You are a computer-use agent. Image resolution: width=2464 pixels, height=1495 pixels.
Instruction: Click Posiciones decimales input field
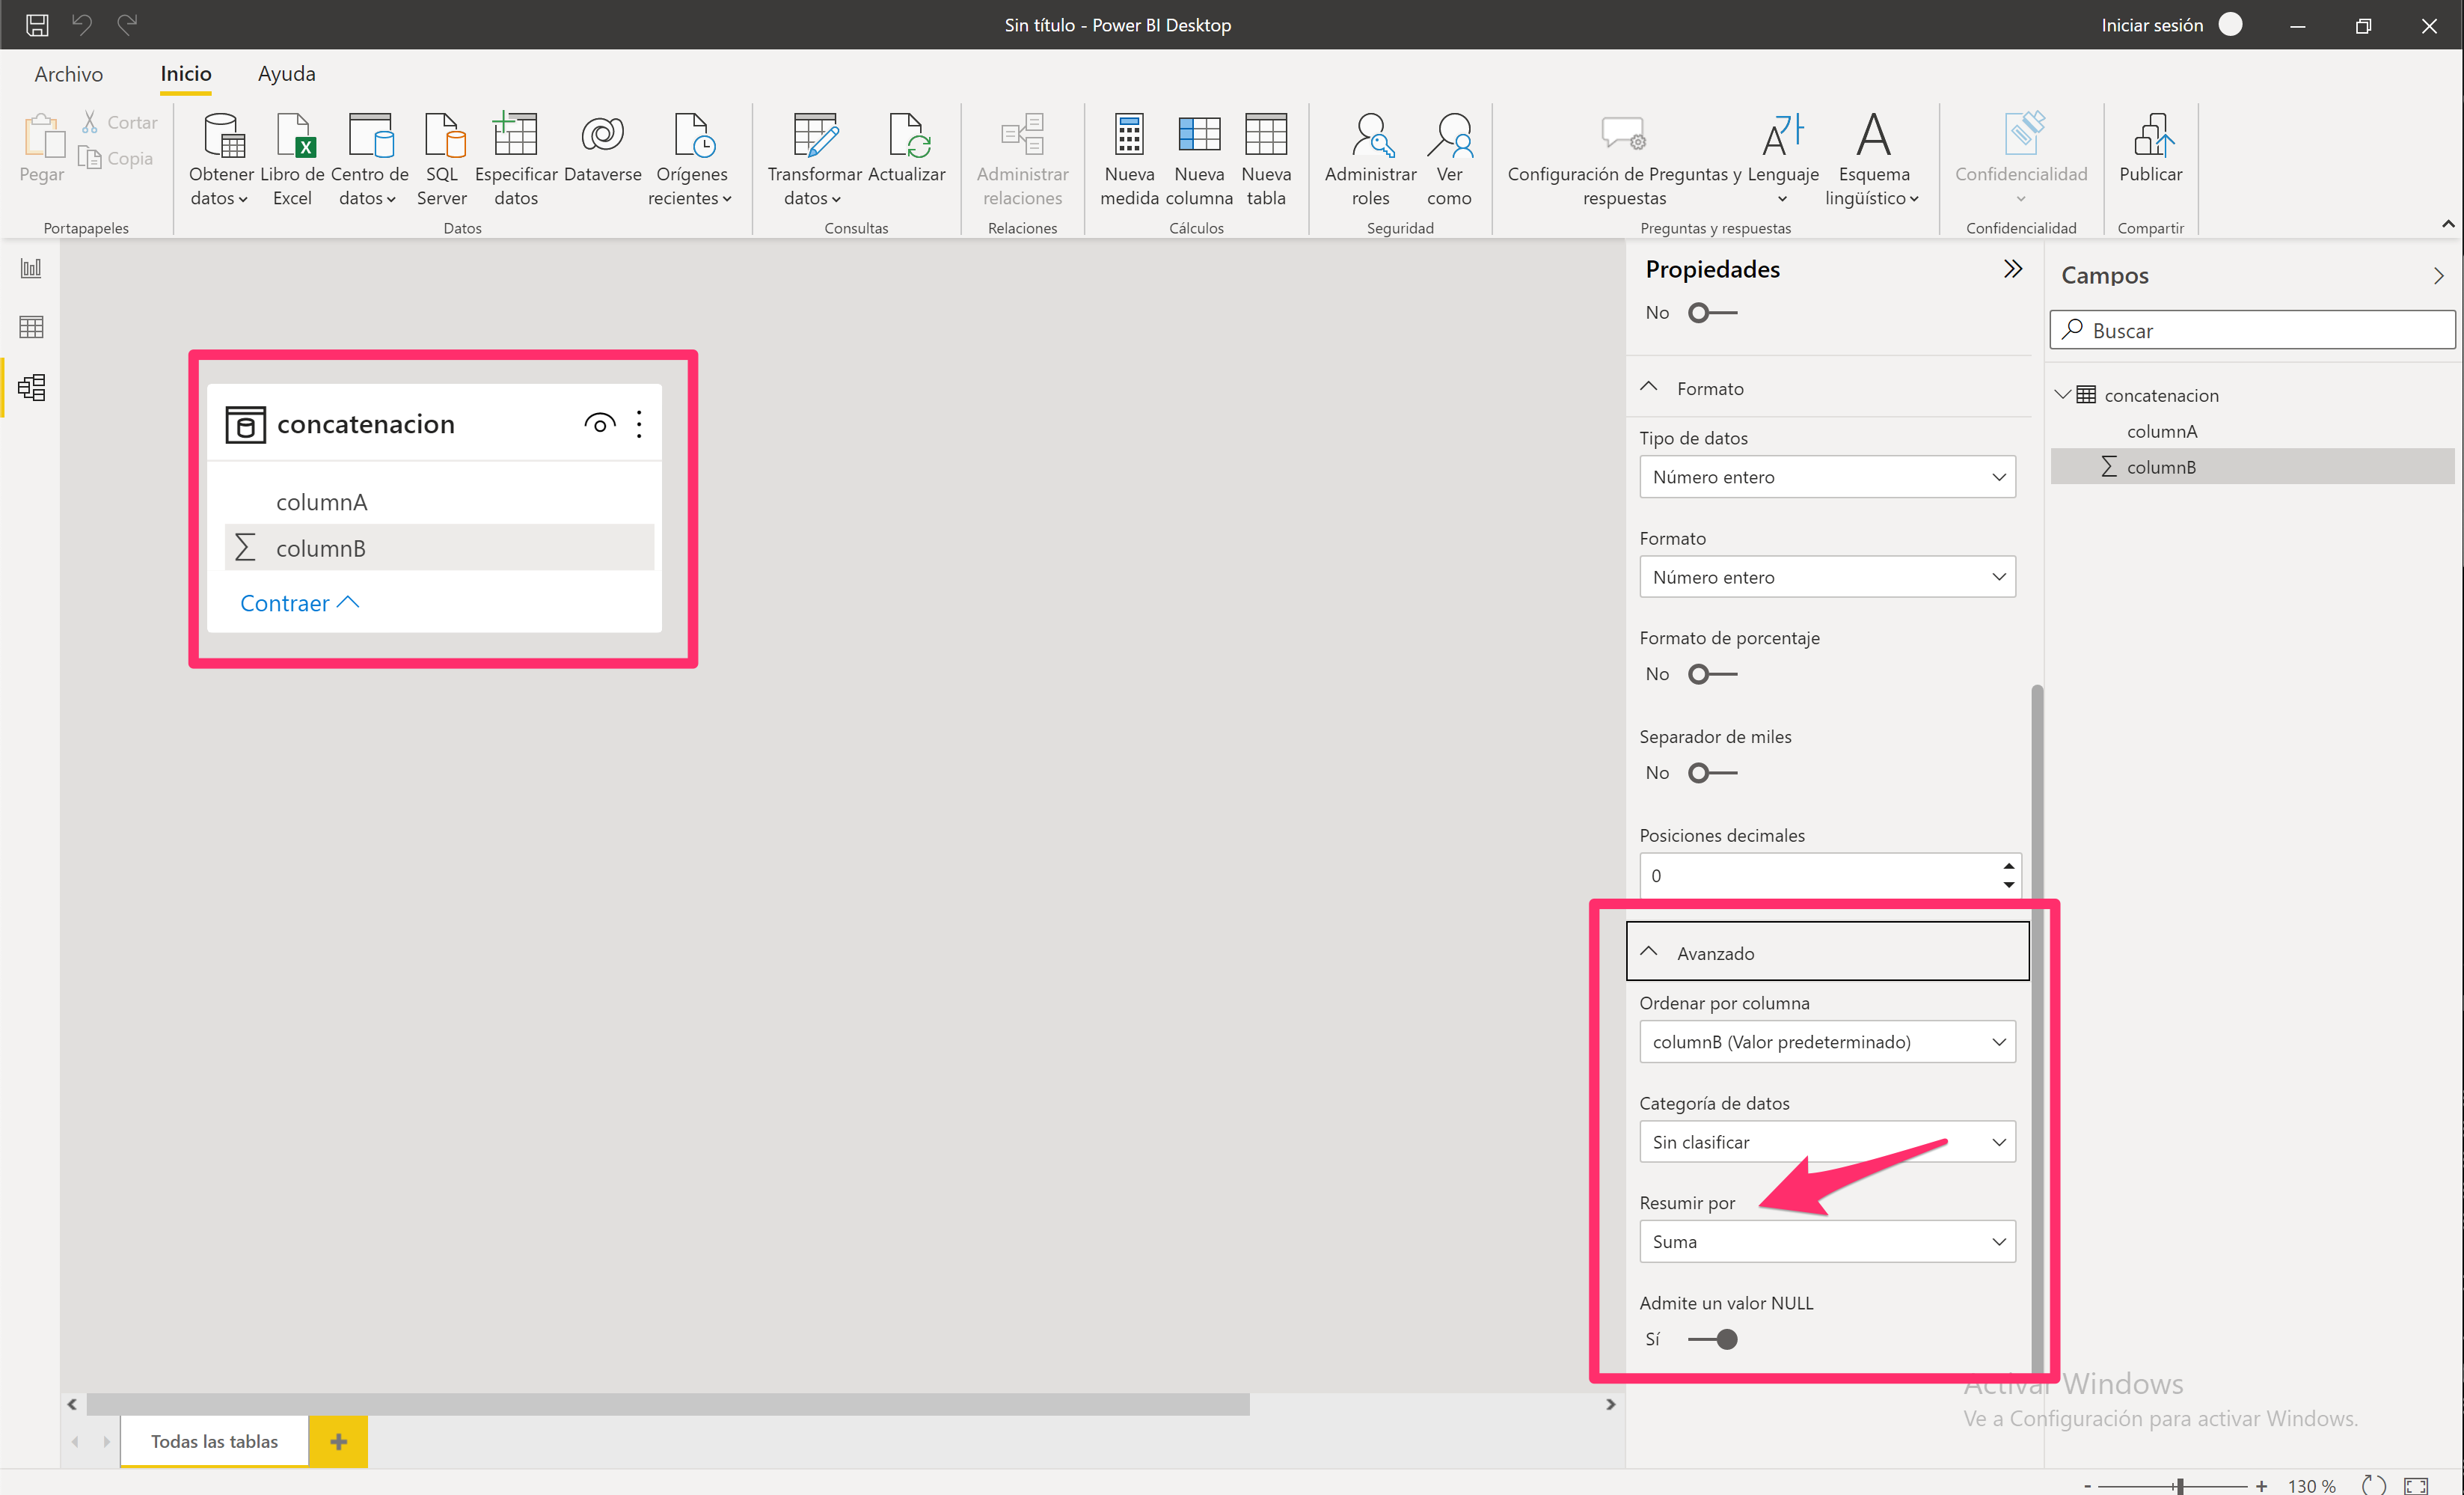tap(1830, 876)
